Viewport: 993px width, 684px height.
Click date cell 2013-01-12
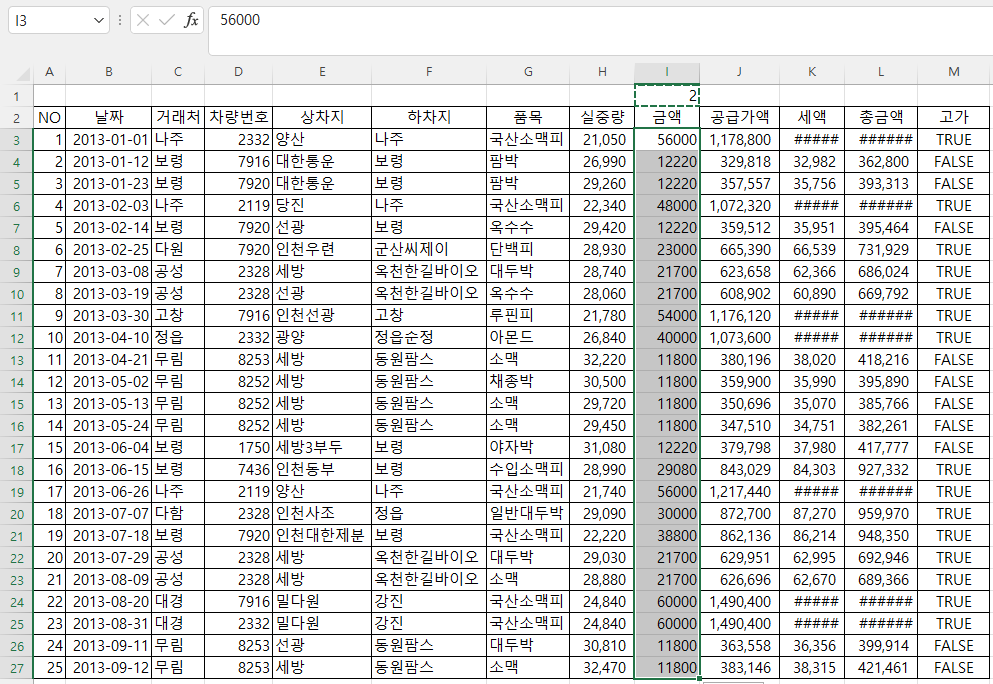(108, 162)
